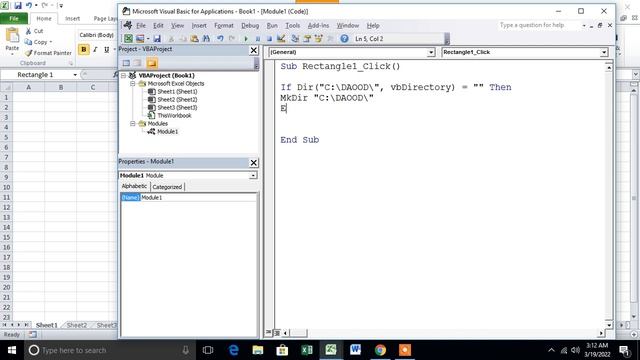Viewport: 640px width, 360px height.
Task: Click the Type a question for help box
Action: [538, 25]
